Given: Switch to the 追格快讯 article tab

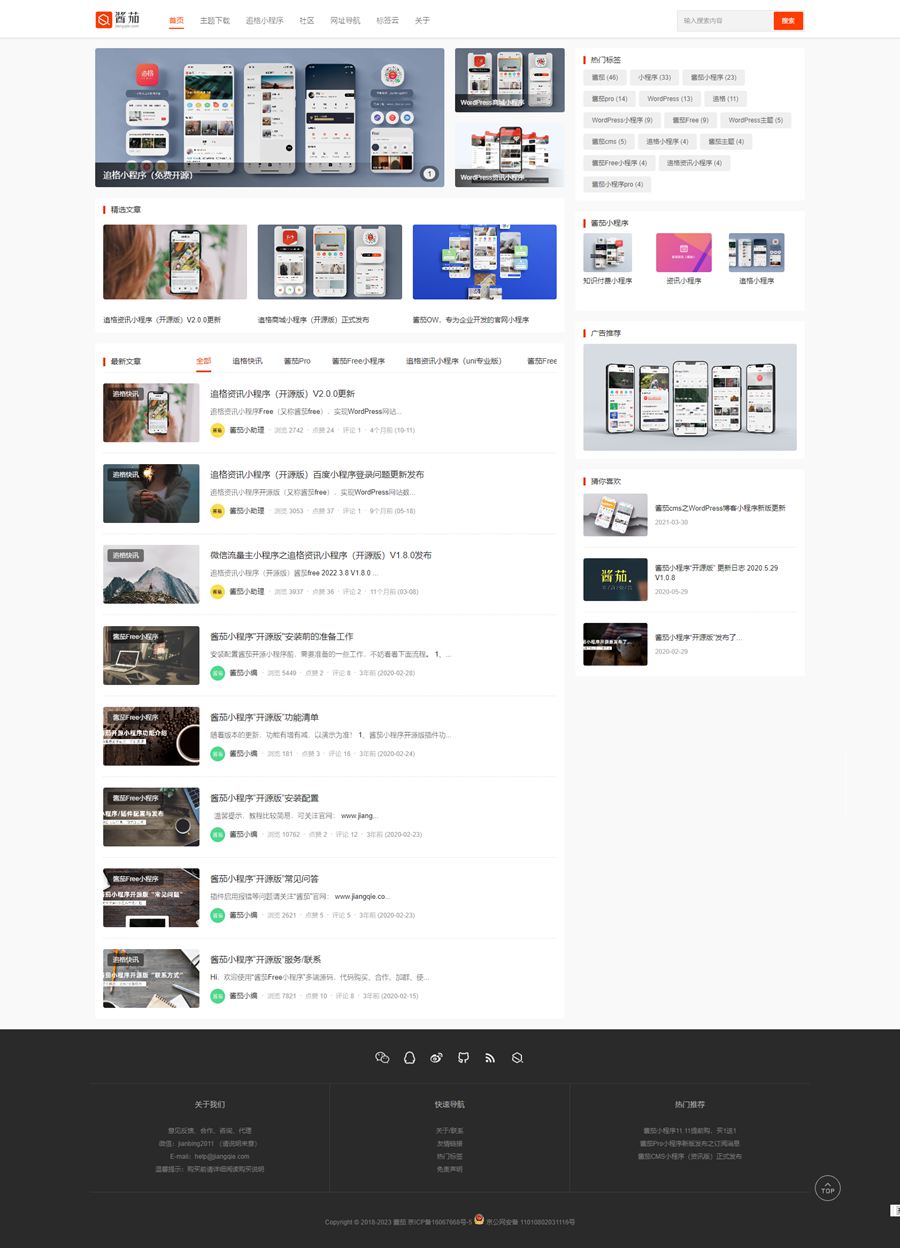Looking at the screenshot, I should (x=247, y=361).
